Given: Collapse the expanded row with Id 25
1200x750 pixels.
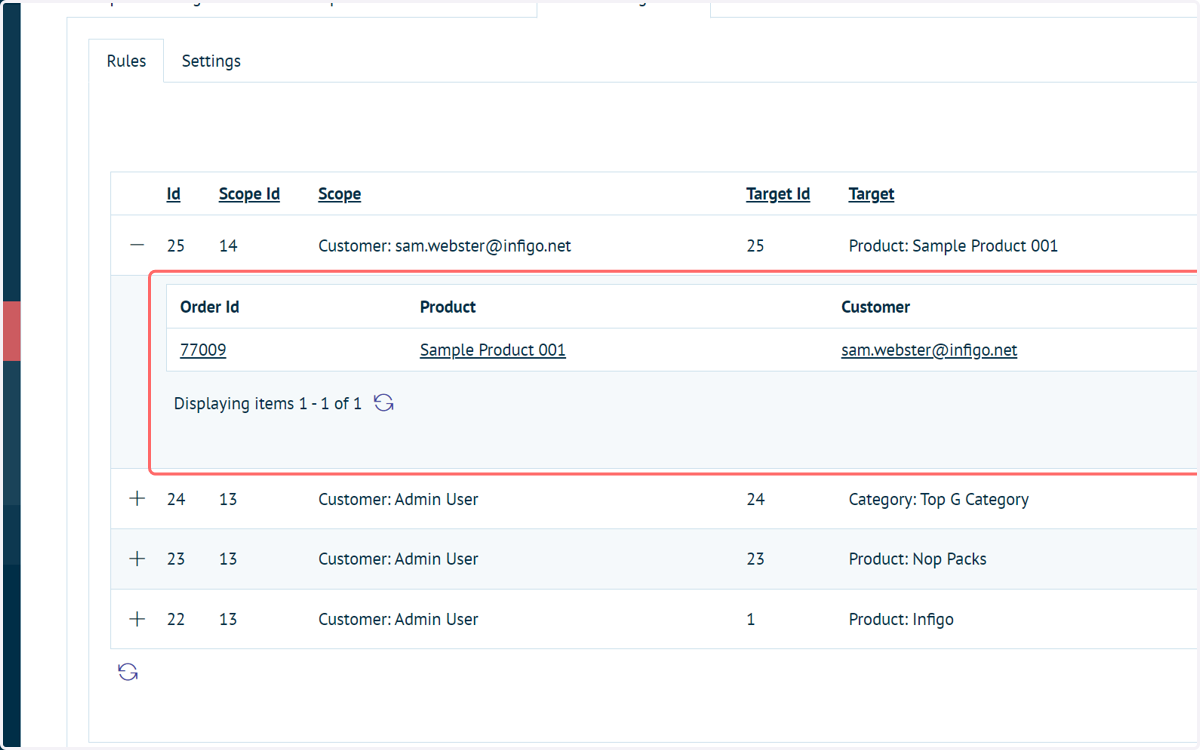Looking at the screenshot, I should 138,245.
